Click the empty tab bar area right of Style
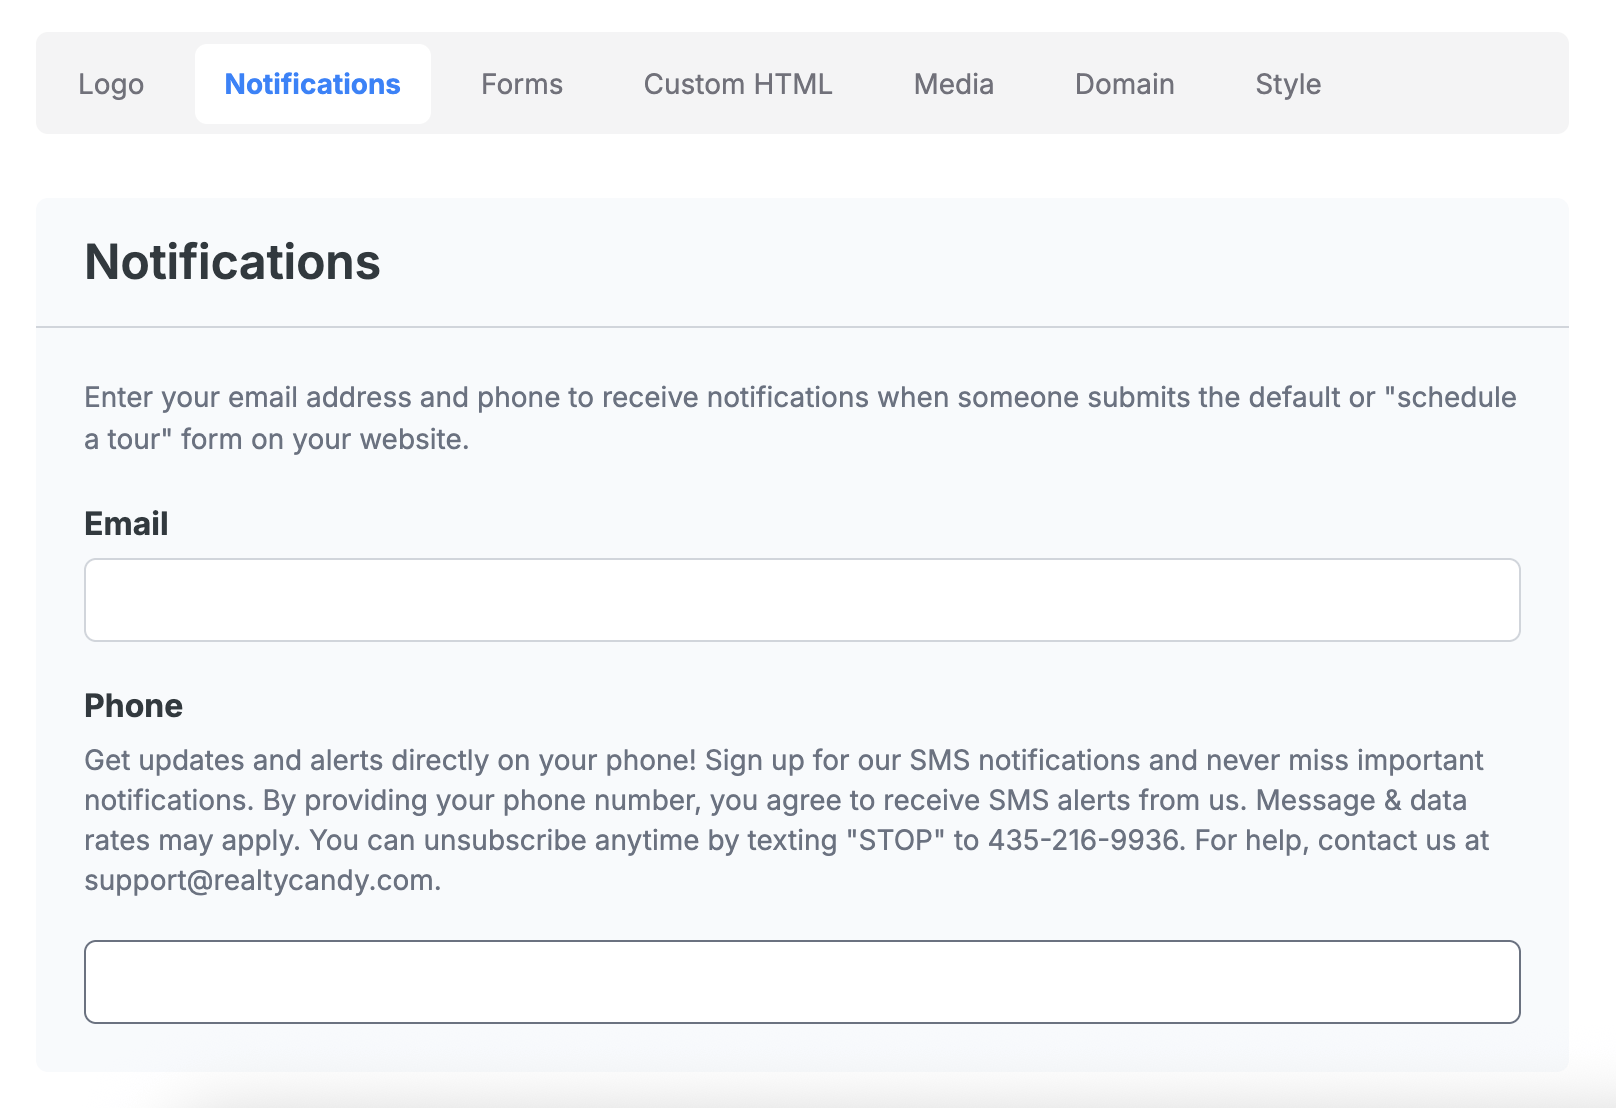This screenshot has width=1616, height=1108. click(x=1450, y=84)
